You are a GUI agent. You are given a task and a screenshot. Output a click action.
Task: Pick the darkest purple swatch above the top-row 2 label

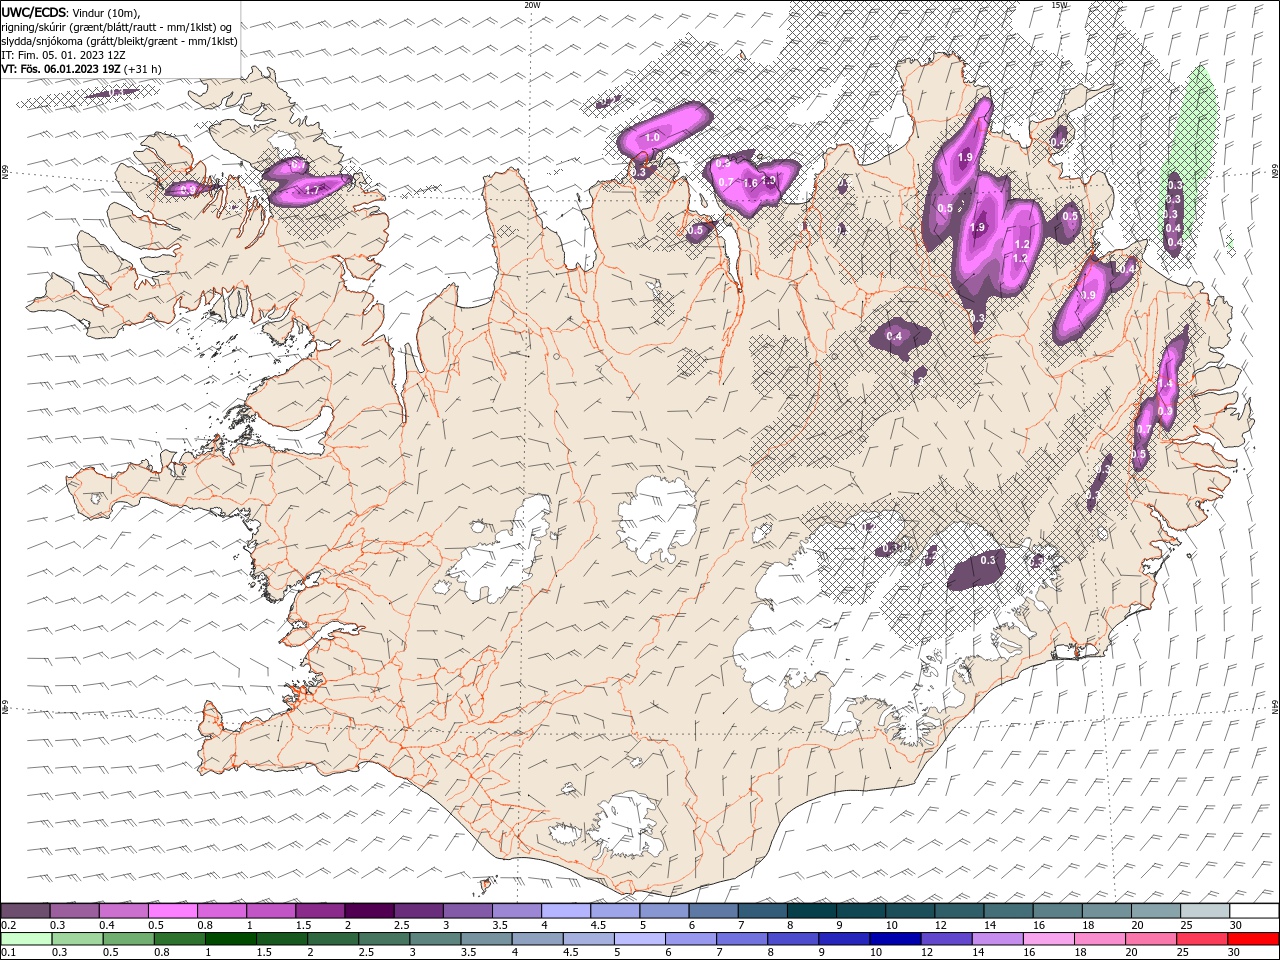coord(369,911)
